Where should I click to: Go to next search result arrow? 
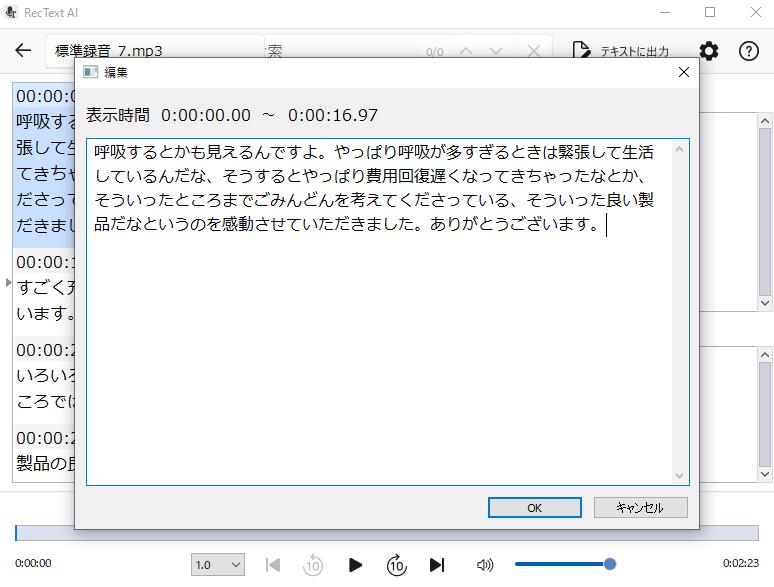coord(496,51)
